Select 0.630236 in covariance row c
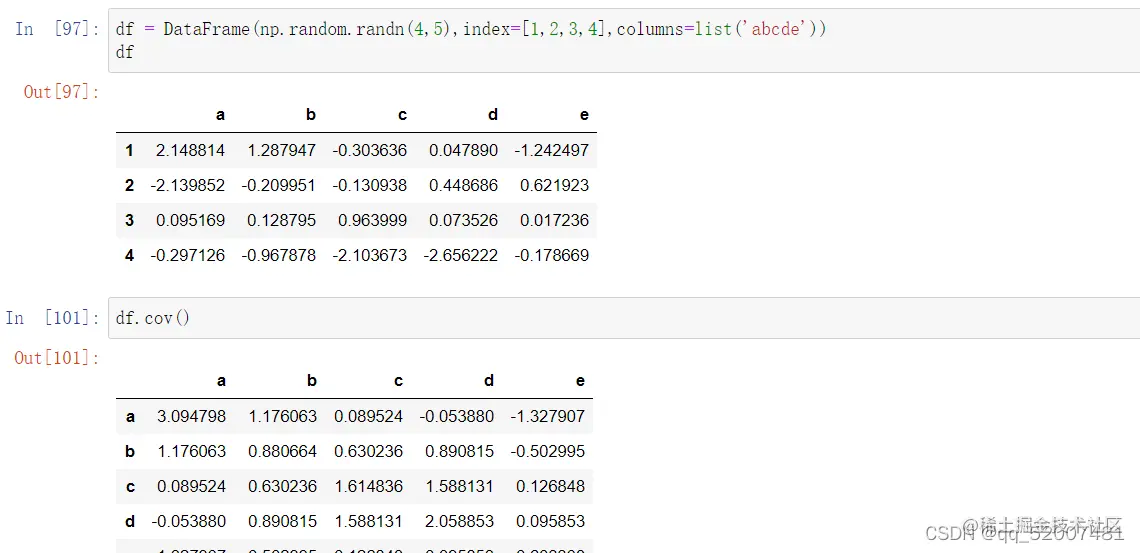Image resolution: width=1140 pixels, height=553 pixels. 282,486
